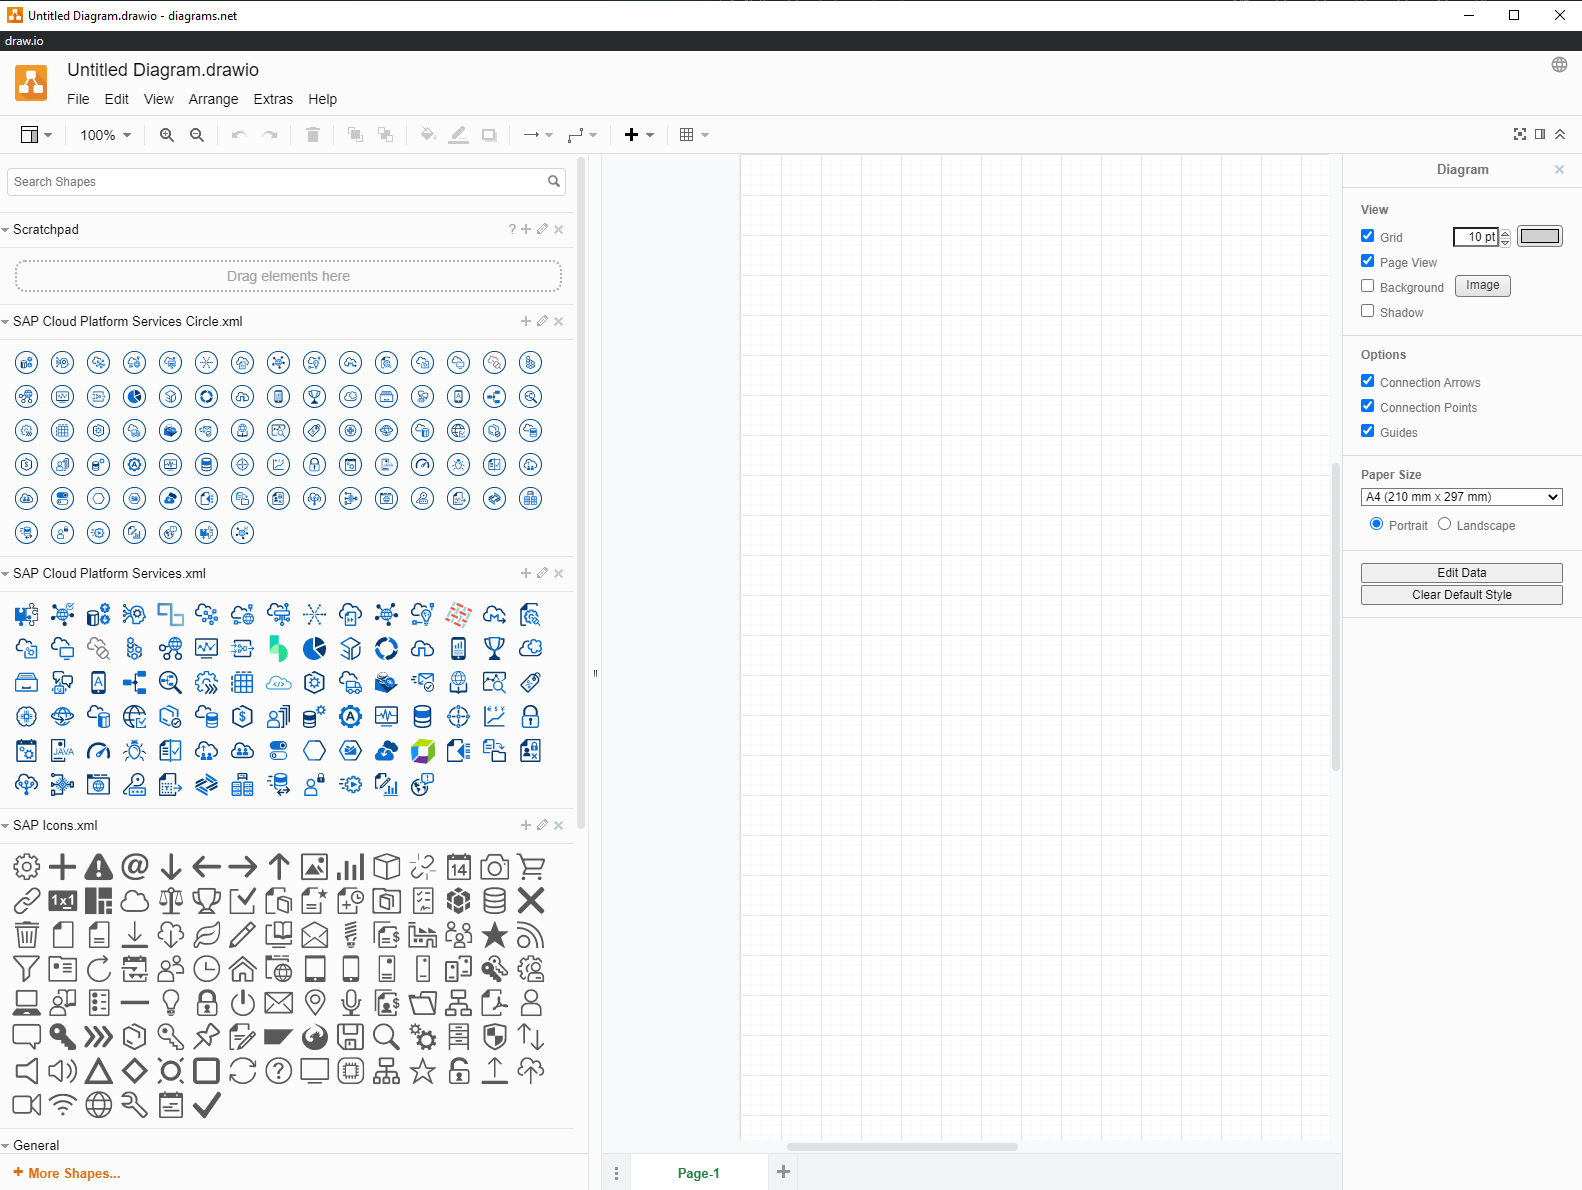
Task: Click the Edit Data button
Action: pos(1461,573)
